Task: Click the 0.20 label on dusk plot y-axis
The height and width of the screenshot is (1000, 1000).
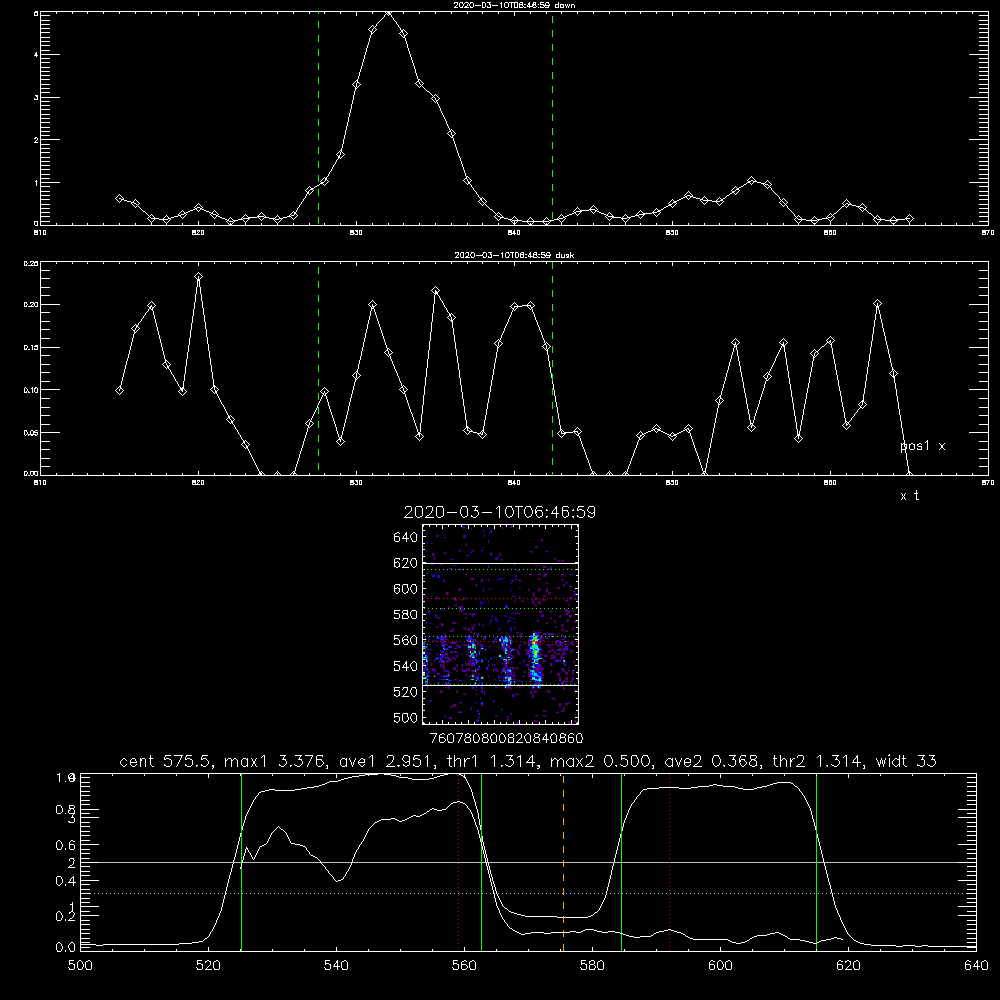Action: tap(31, 304)
